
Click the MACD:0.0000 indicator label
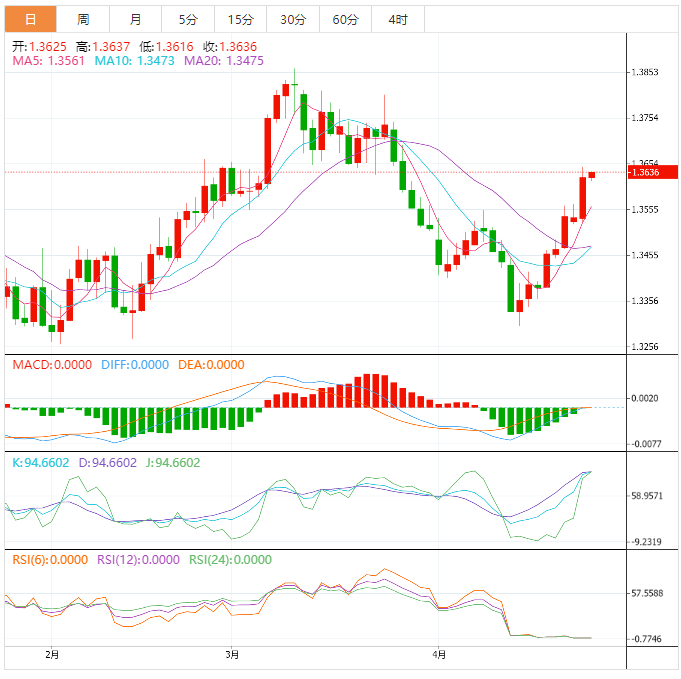coord(52,364)
